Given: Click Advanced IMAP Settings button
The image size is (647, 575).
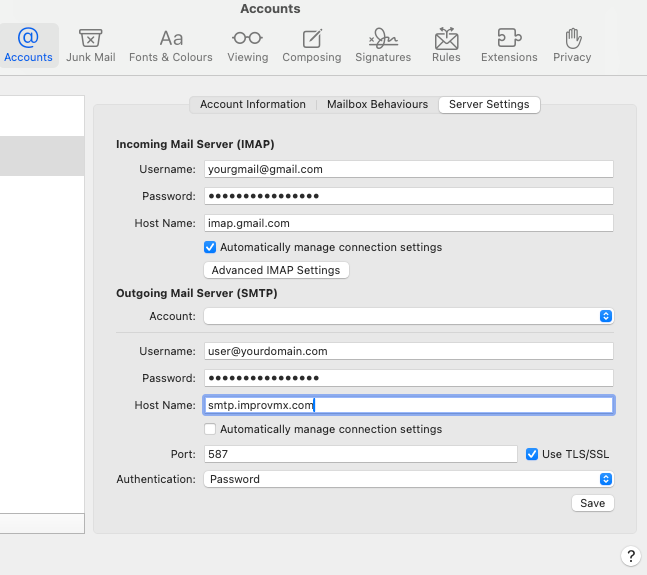Looking at the screenshot, I should [x=276, y=270].
